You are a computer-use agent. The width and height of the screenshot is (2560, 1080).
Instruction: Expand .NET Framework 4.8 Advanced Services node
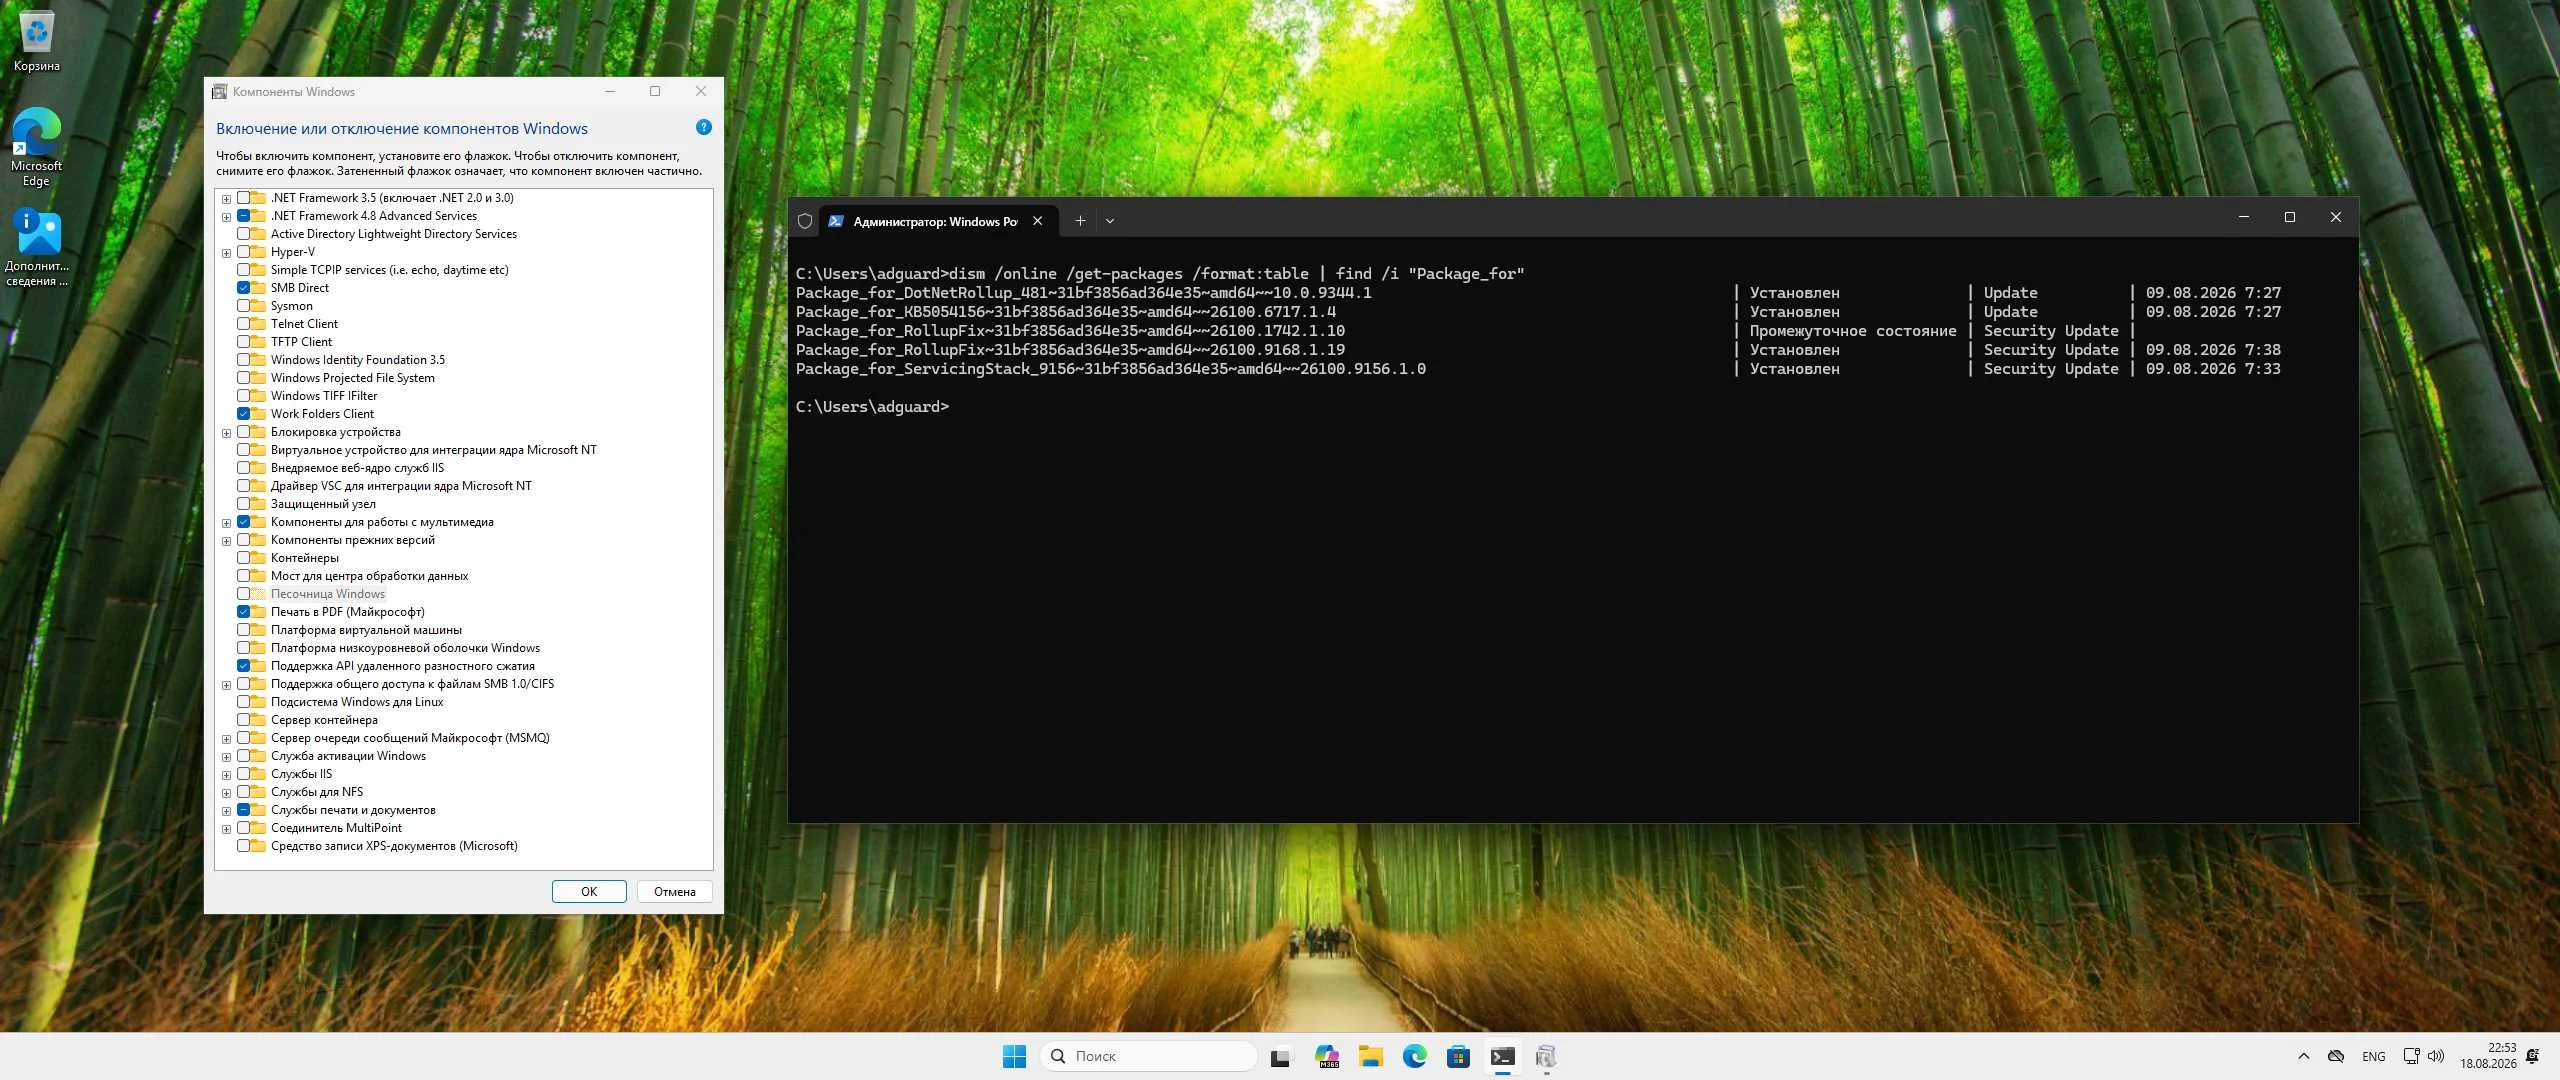(226, 217)
